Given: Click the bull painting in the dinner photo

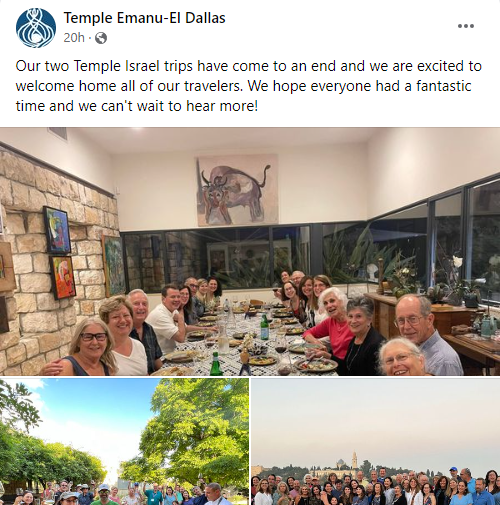Looking at the screenshot, I should [237, 190].
